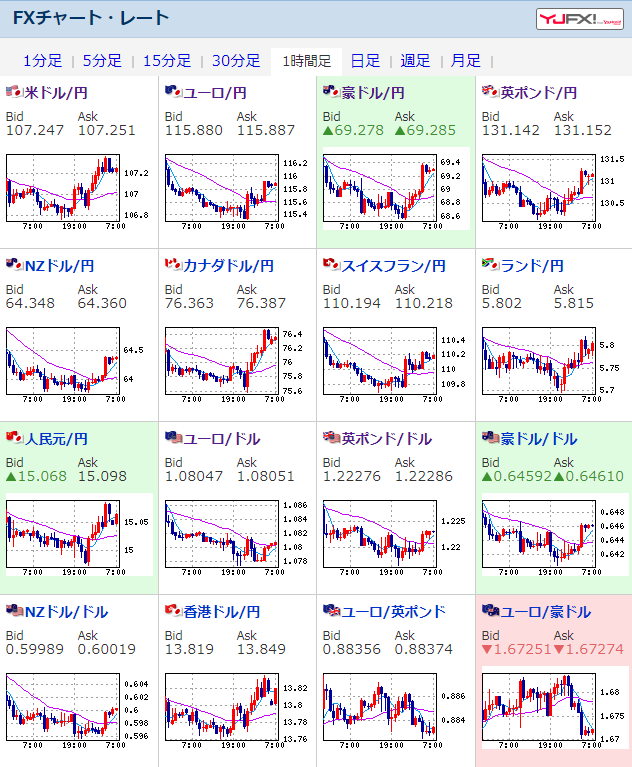This screenshot has width=632, height=767.
Task: Select the 月足 monthly chart tab
Action: (466, 61)
